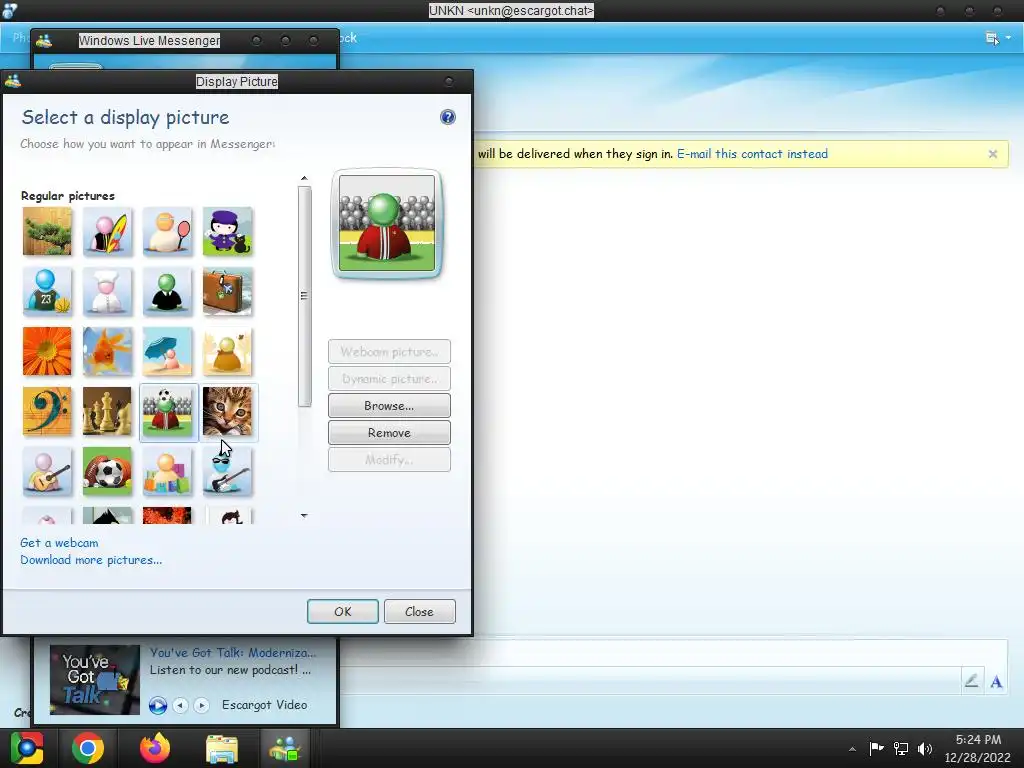Viewport: 1024px width, 768px height.
Task: Click the Browse... button
Action: click(x=389, y=406)
